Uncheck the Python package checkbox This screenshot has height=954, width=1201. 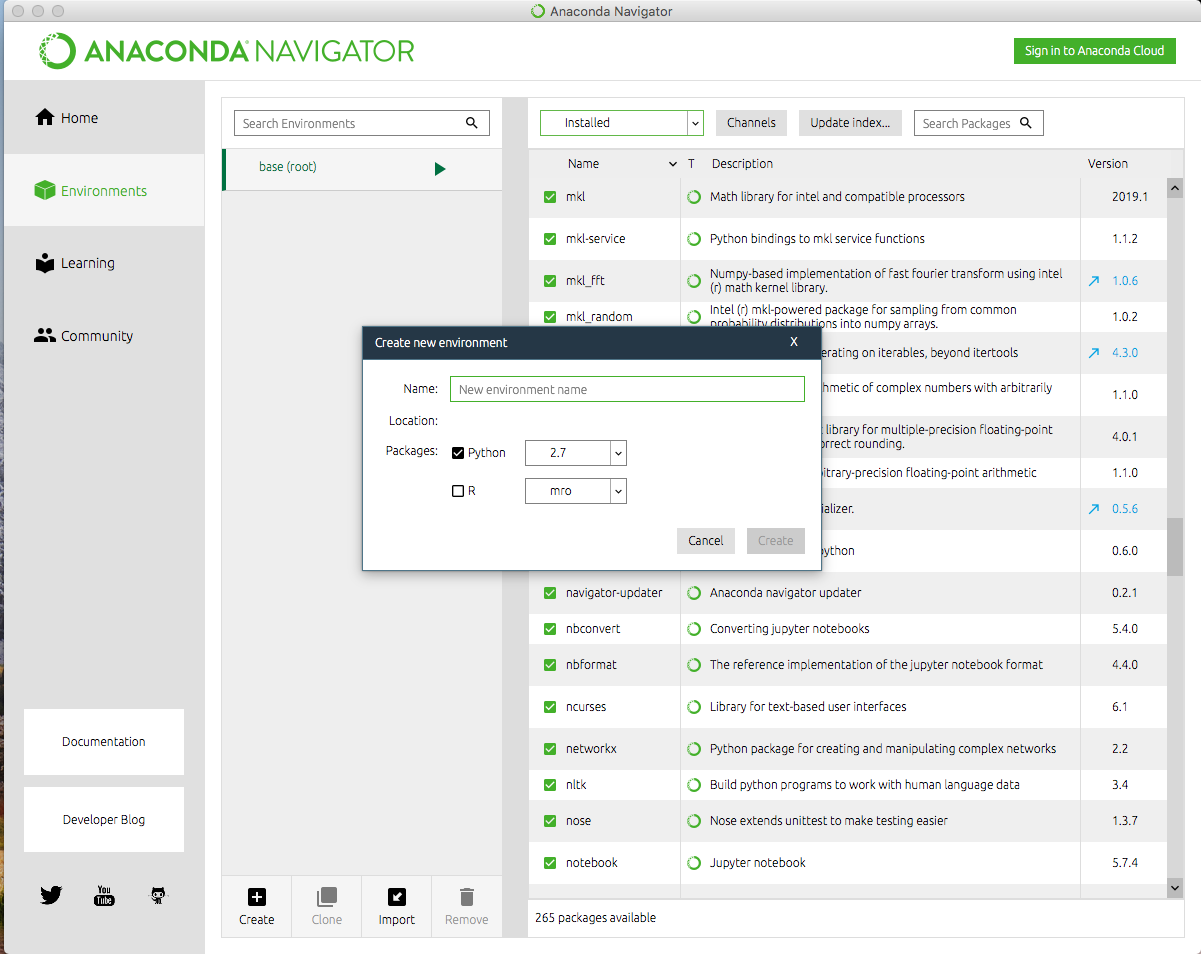pos(458,453)
